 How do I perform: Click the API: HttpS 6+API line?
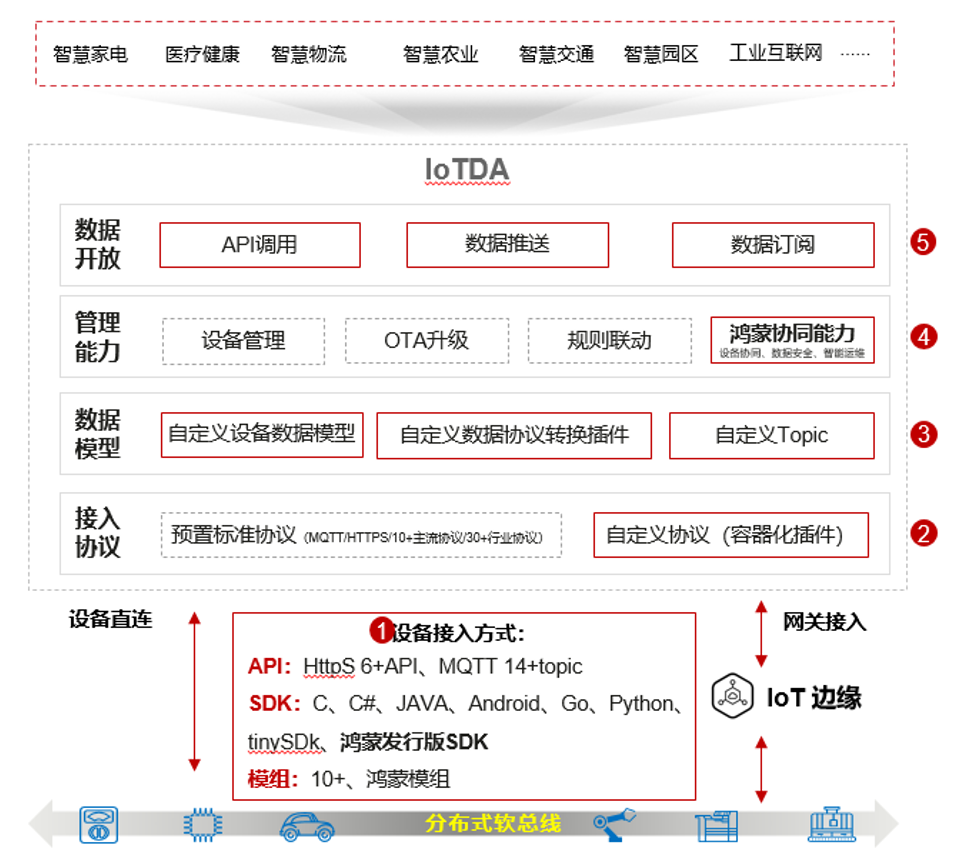pyautogui.click(x=415, y=666)
